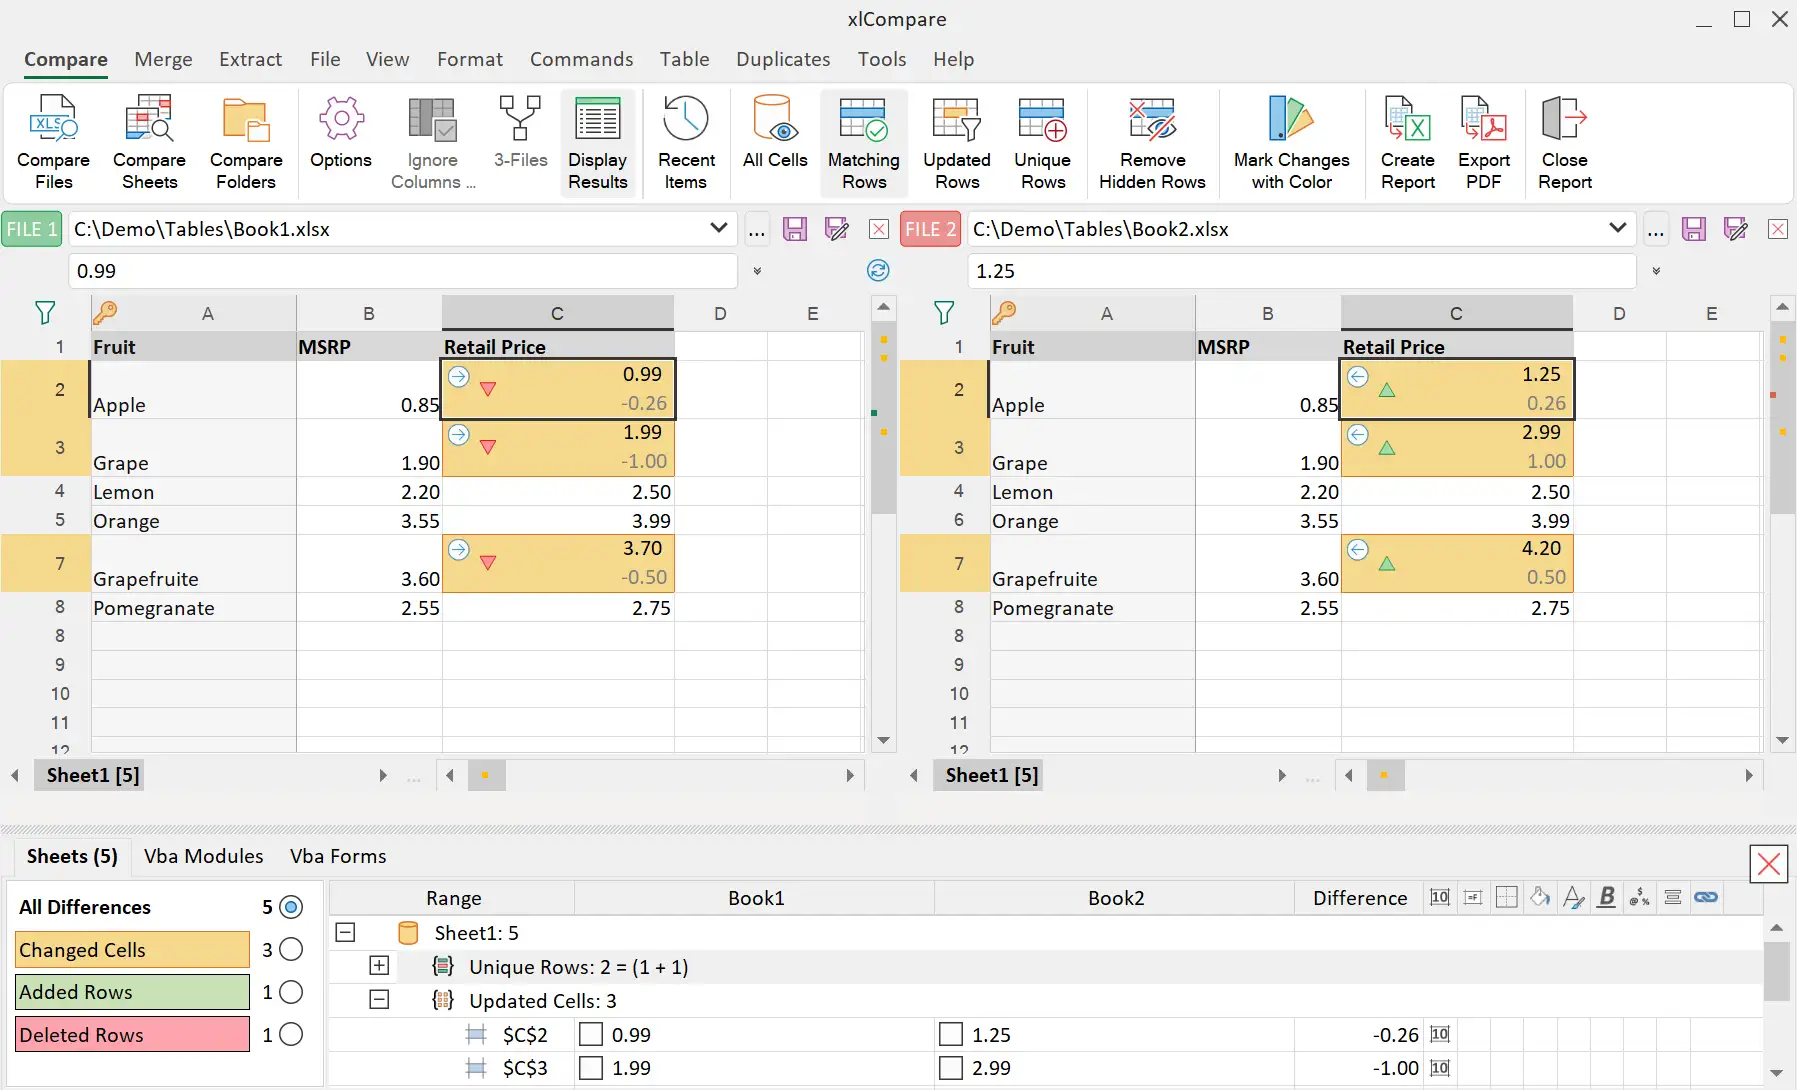Viewport: 1797px width, 1090px height.
Task: Launch Compare Folders tool
Action: (x=246, y=142)
